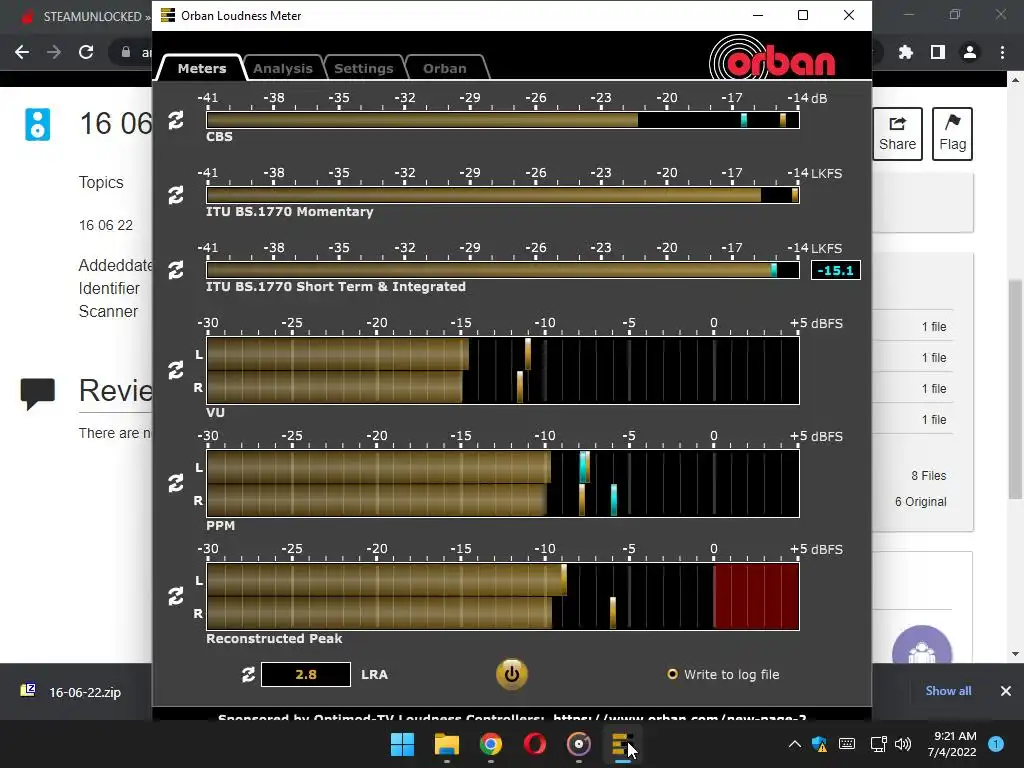The width and height of the screenshot is (1024, 768).
Task: Click the Chrome page vertical scrollbar
Action: 1015,389
